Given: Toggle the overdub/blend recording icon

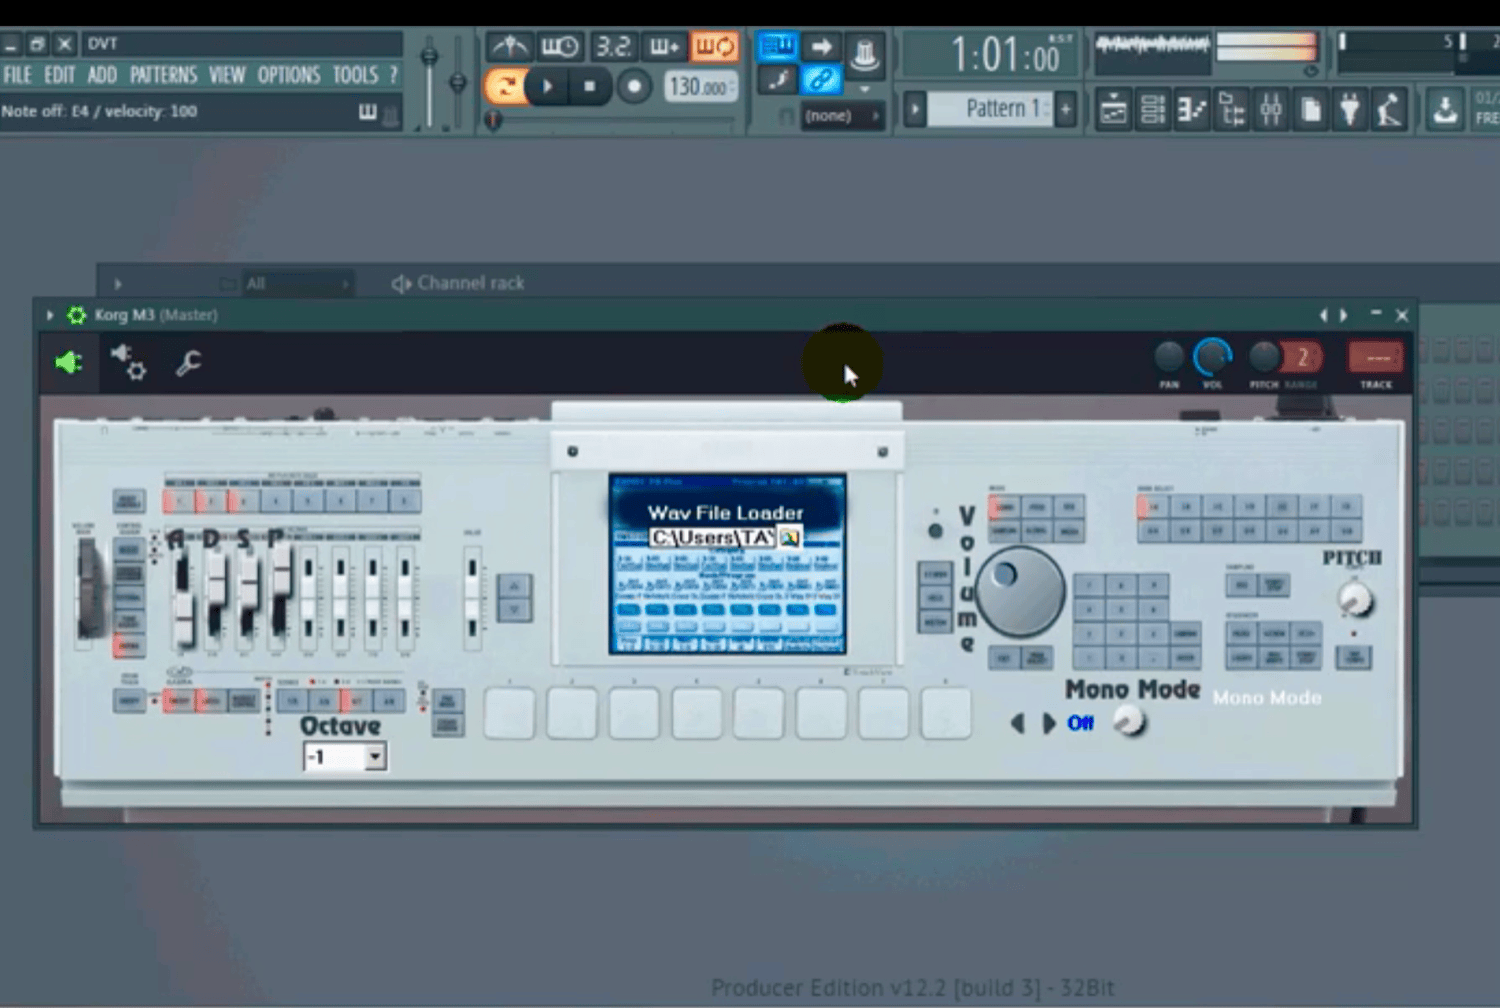Looking at the screenshot, I should point(664,46).
